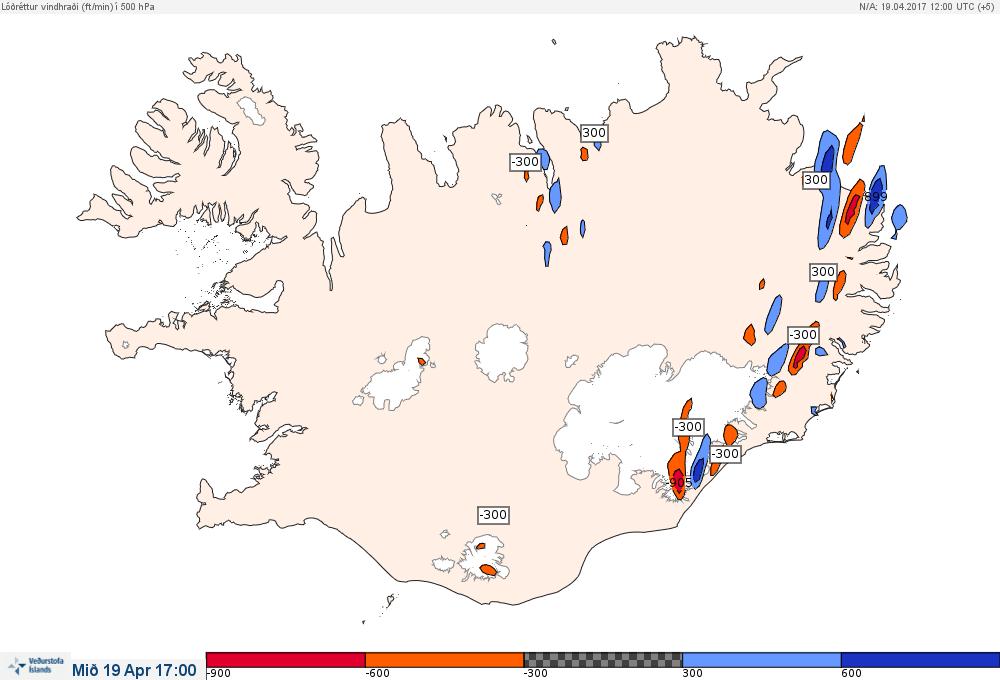This screenshot has height=680, width=1000.
Task: Click the Veðurstofa Íslands logo
Action: click(35, 666)
